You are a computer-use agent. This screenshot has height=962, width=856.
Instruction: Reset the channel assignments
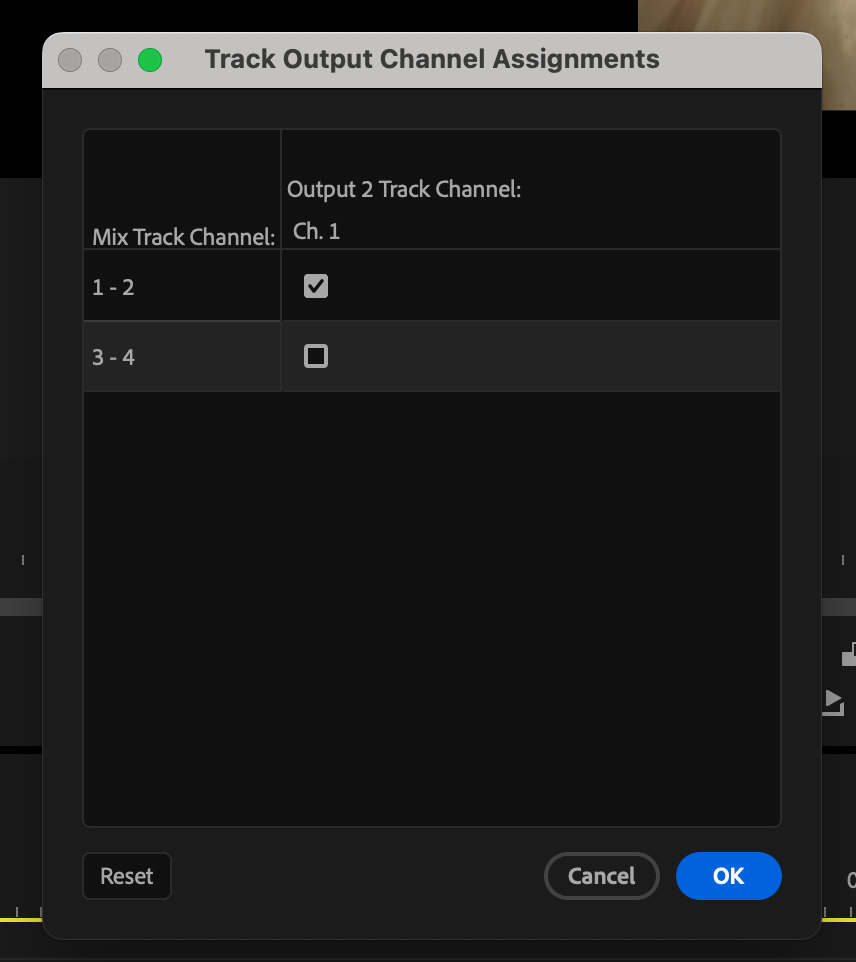[127, 876]
